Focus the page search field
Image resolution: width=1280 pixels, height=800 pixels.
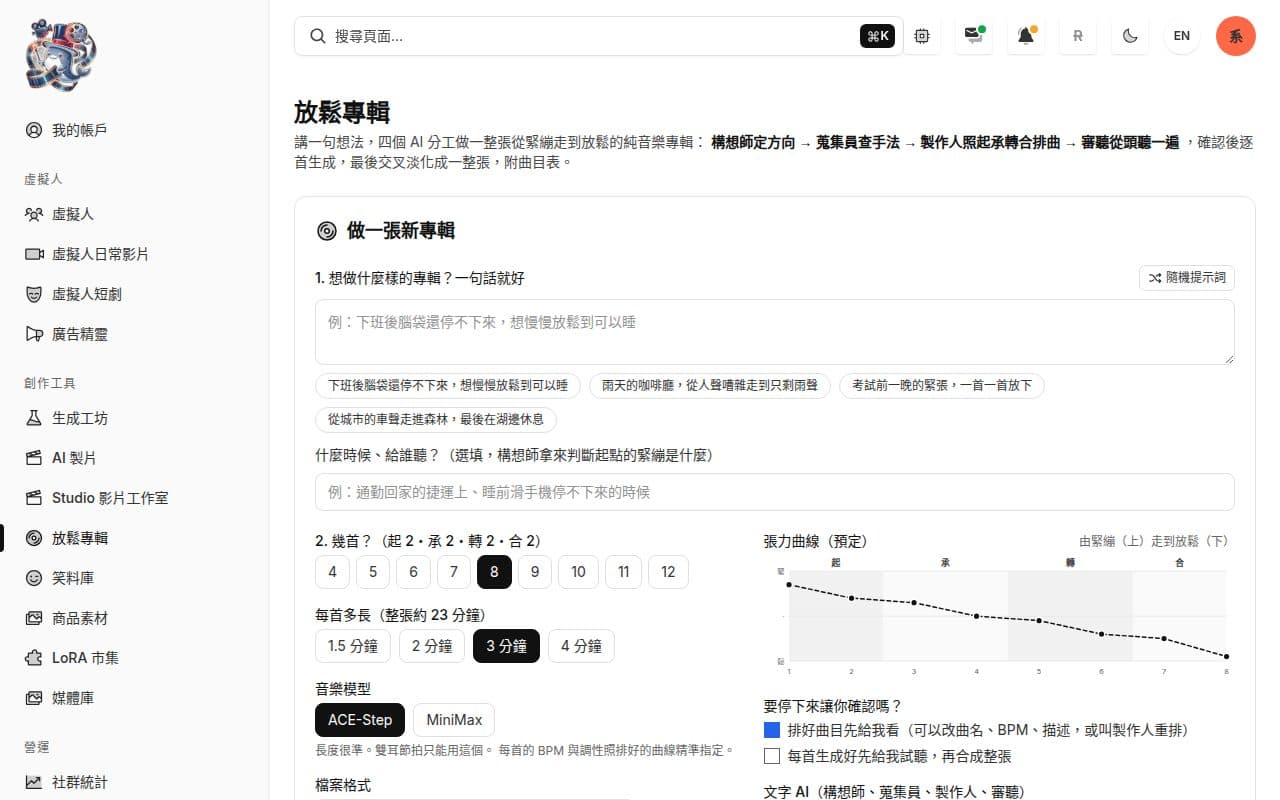click(598, 36)
